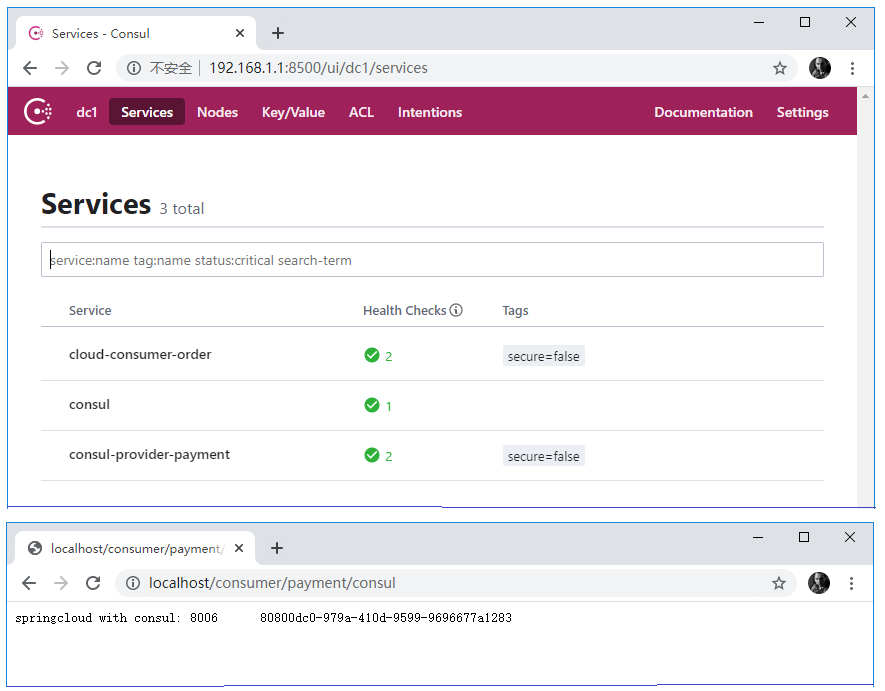This screenshot has width=885, height=691.
Task: Go to the ACL tab
Action: [x=361, y=112]
